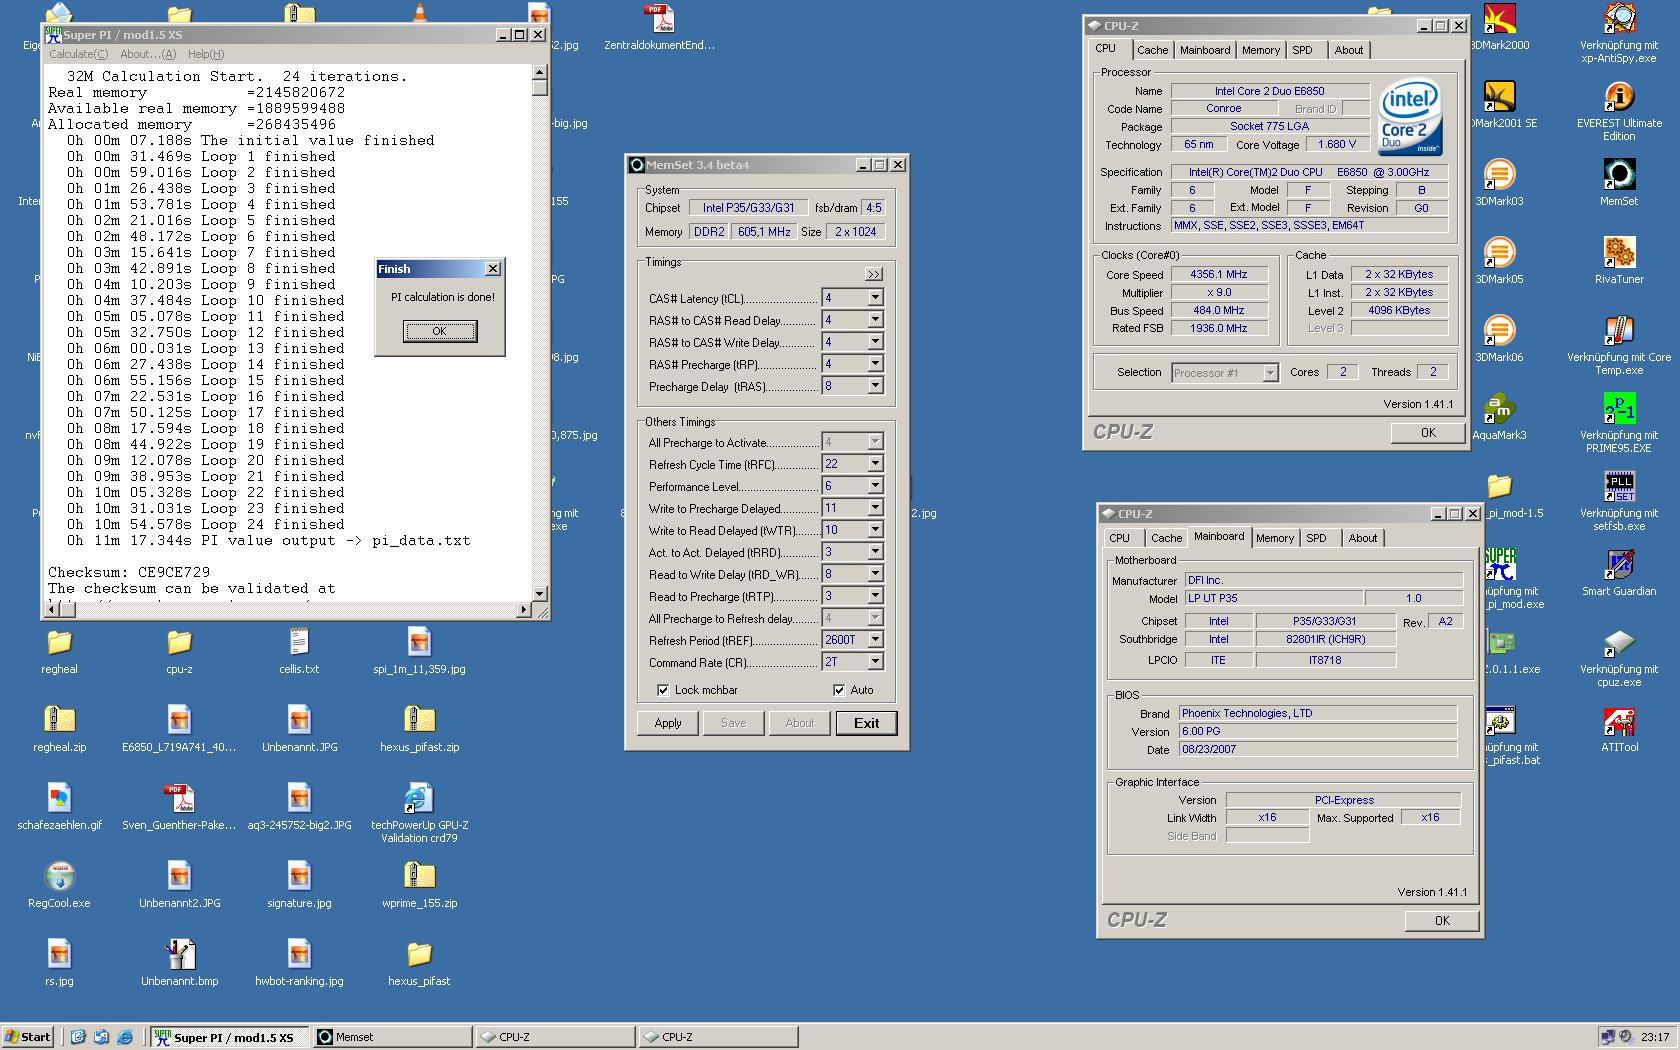Expand the RAS# to CAS# Read Delay dropdown

tap(875, 320)
